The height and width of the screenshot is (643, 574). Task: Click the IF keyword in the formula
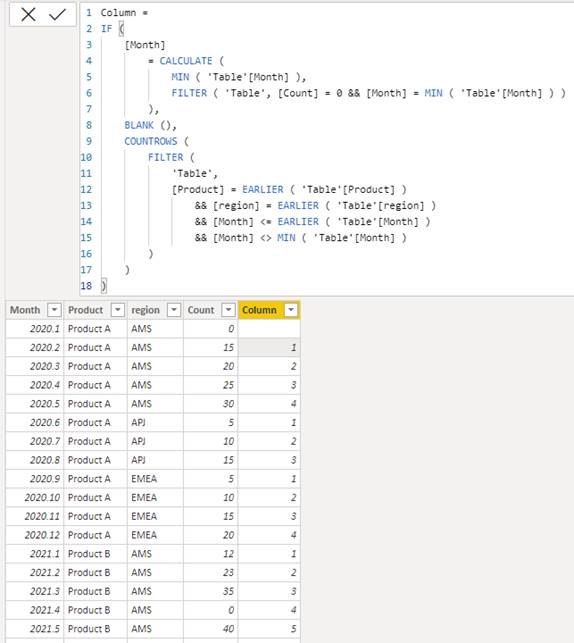pos(106,29)
